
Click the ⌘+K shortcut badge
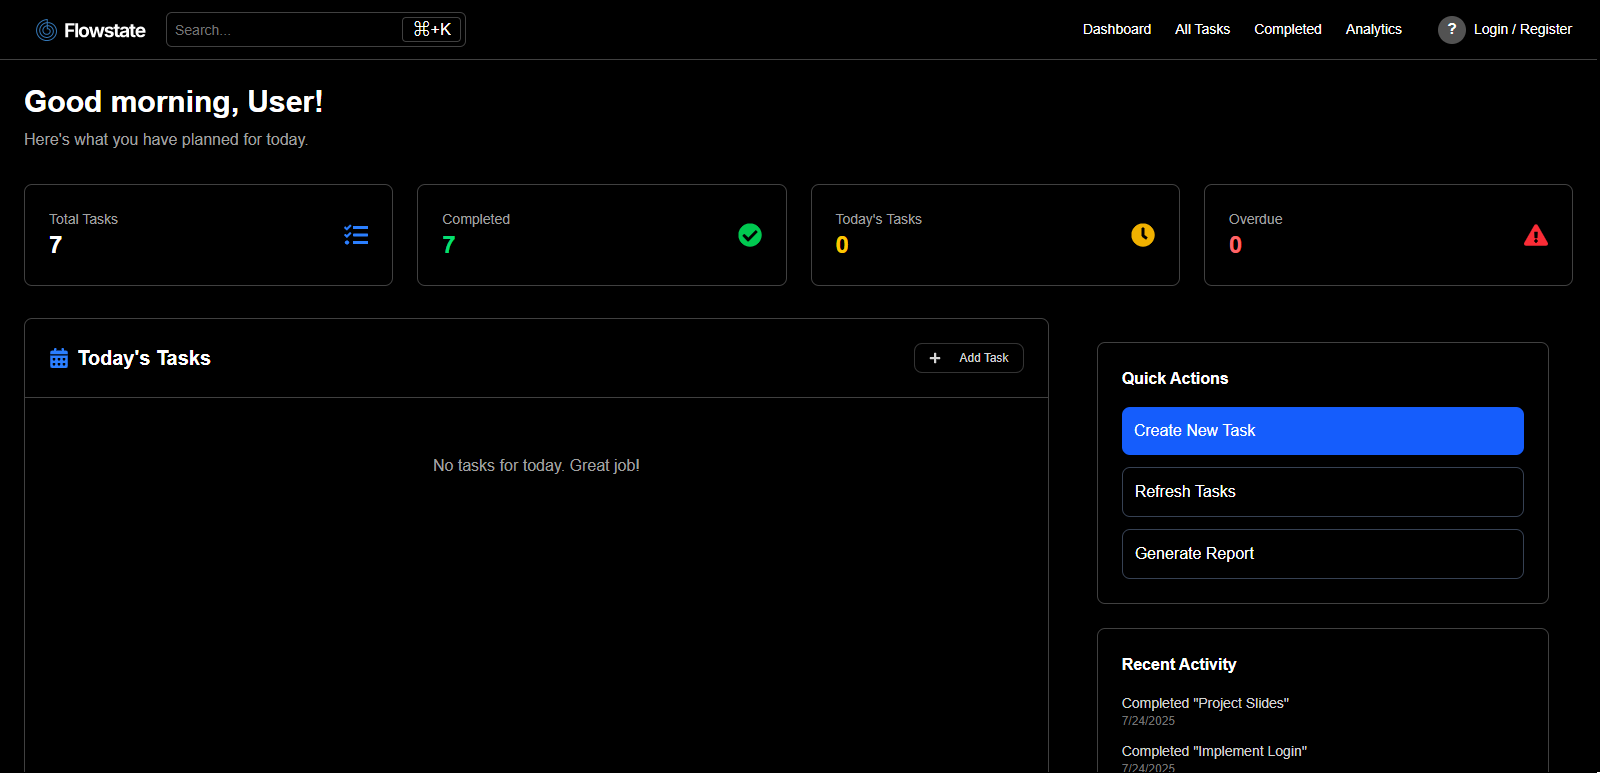pos(432,30)
